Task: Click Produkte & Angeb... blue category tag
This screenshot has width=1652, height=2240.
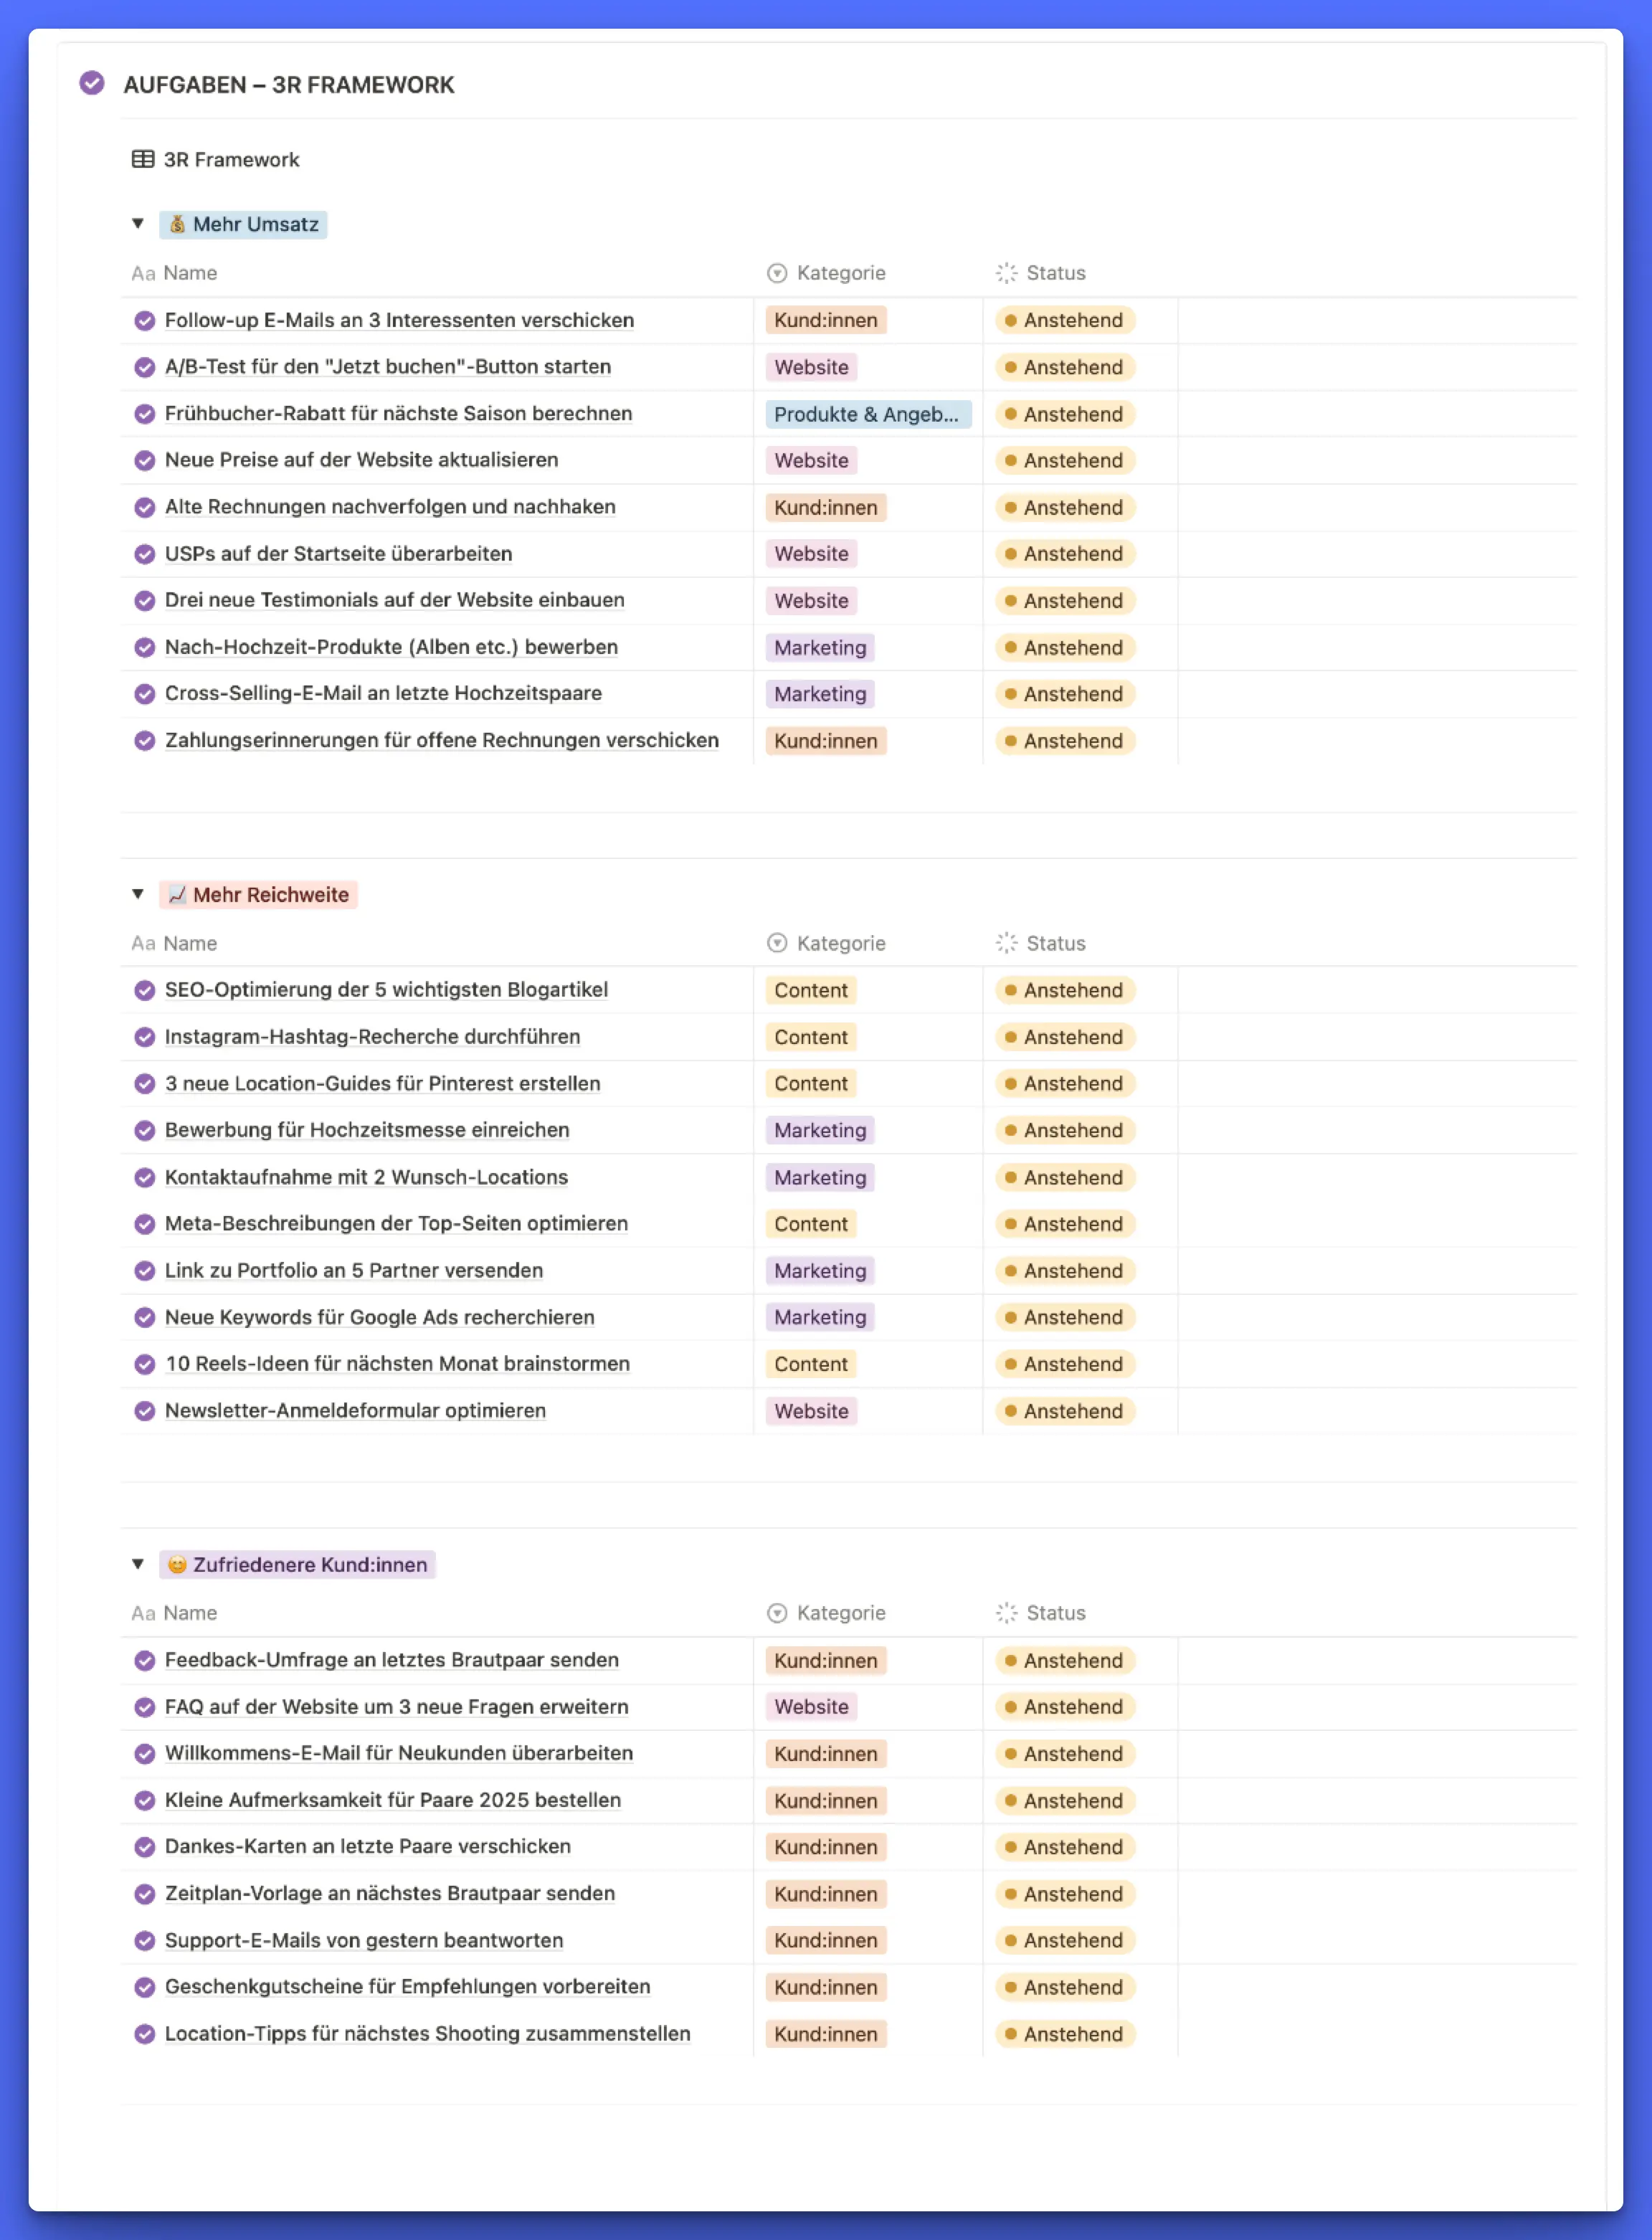Action: pos(866,414)
